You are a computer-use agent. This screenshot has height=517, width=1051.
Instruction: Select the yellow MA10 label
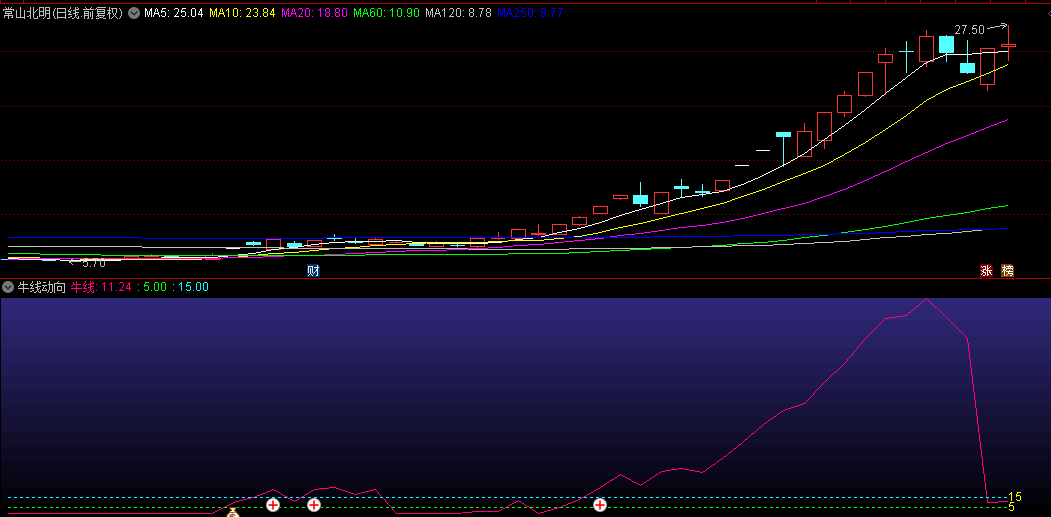pos(242,14)
